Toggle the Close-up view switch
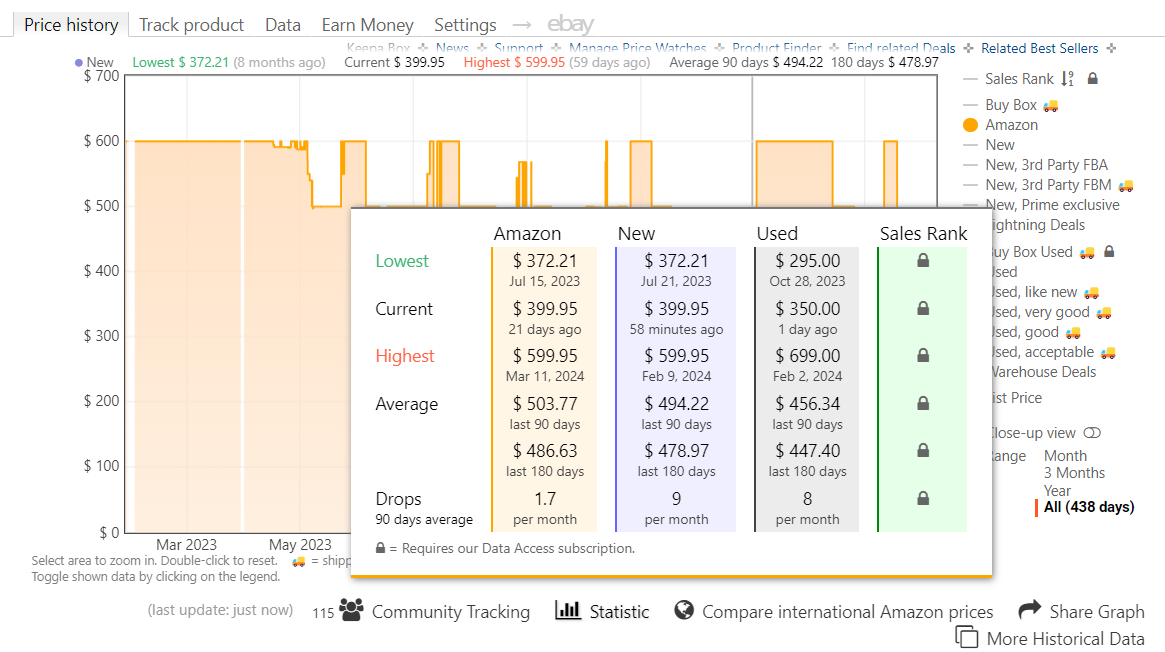Viewport: 1165px width, 652px height. pyautogui.click(x=1092, y=433)
